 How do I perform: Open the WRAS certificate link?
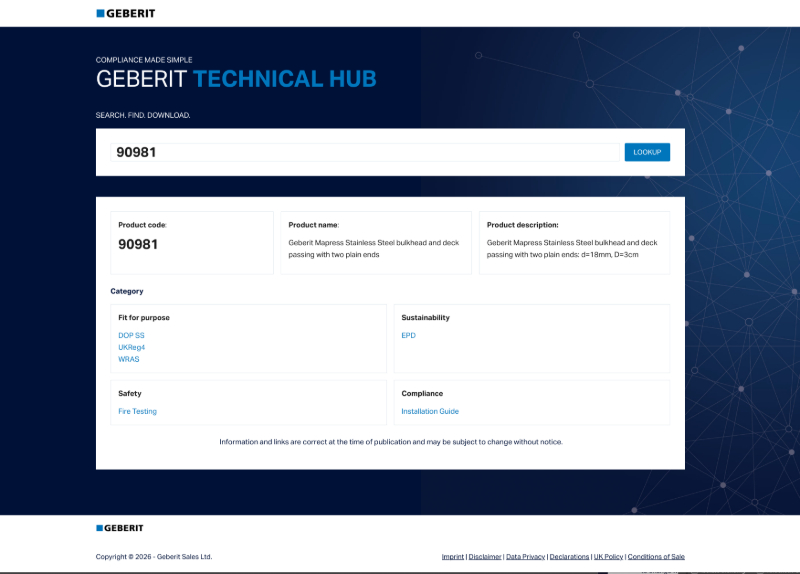pos(129,359)
